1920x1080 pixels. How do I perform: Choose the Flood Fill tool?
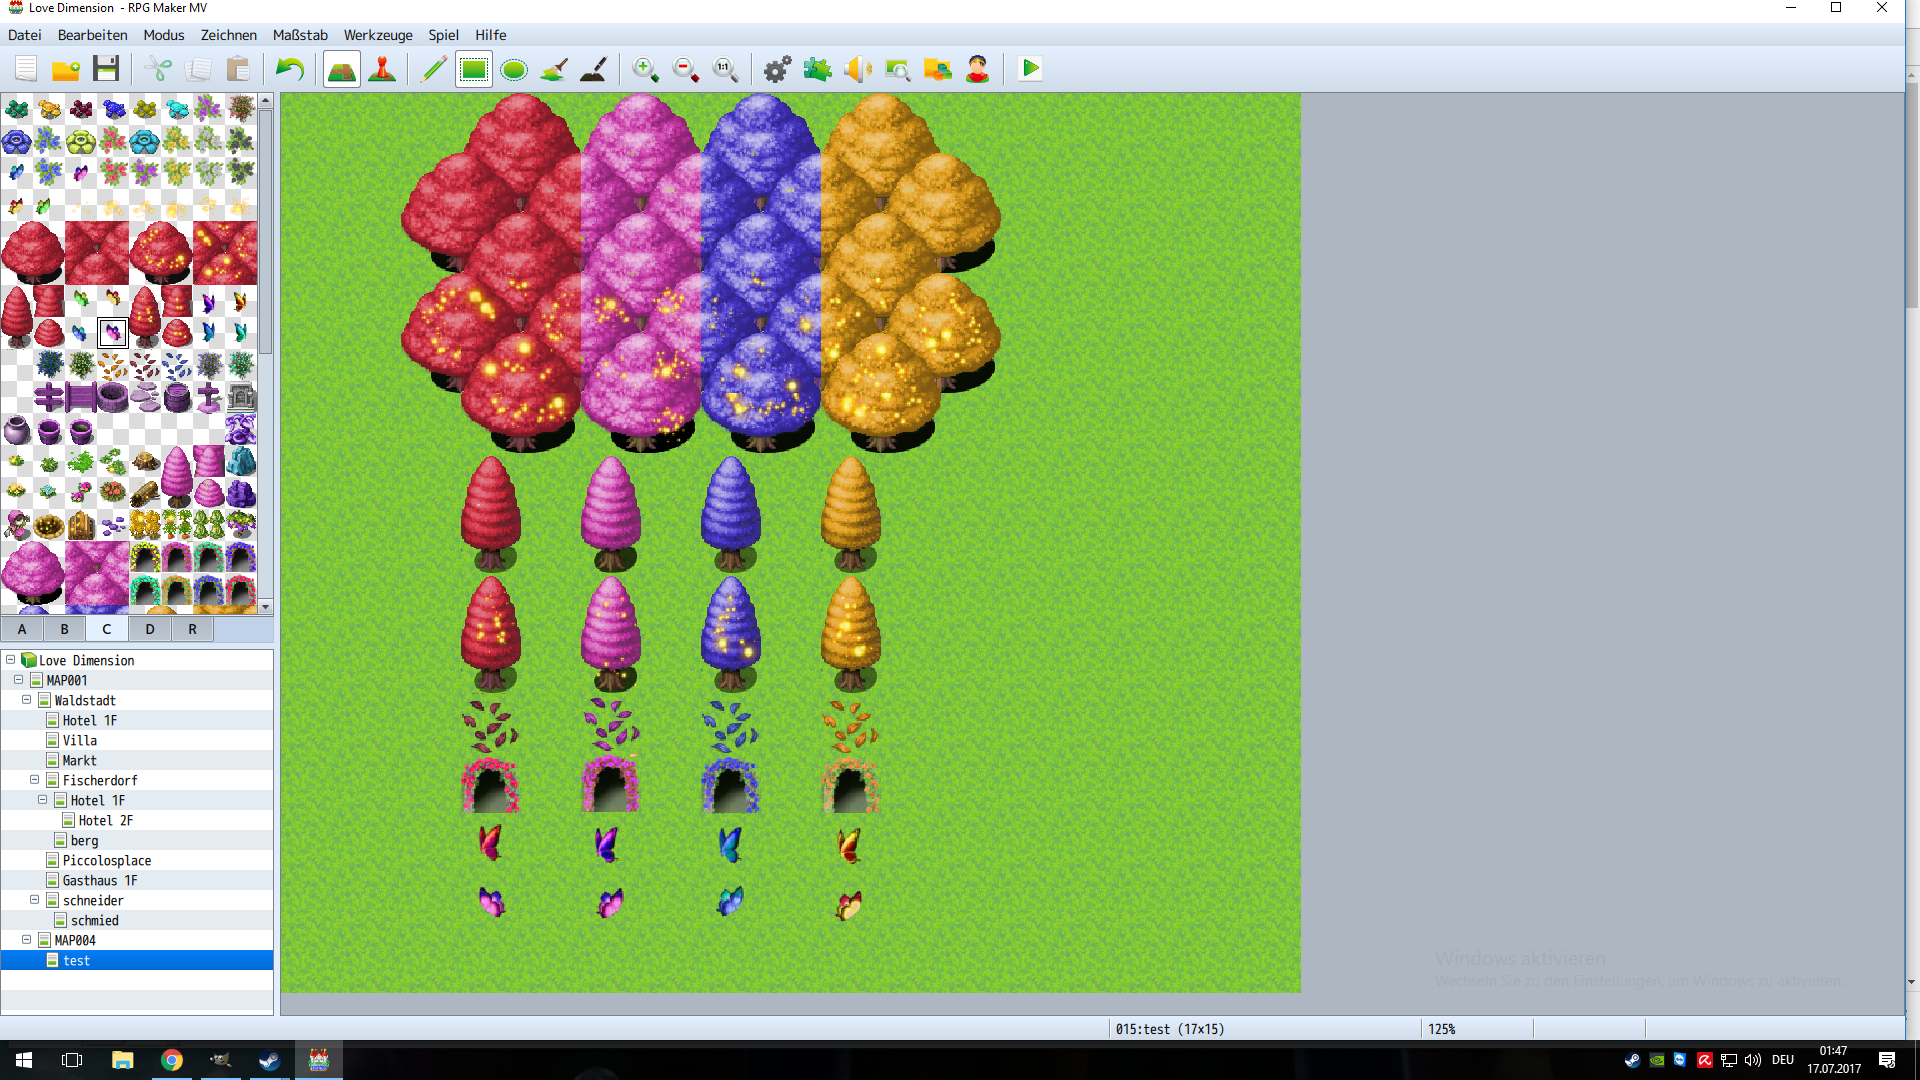tap(554, 70)
